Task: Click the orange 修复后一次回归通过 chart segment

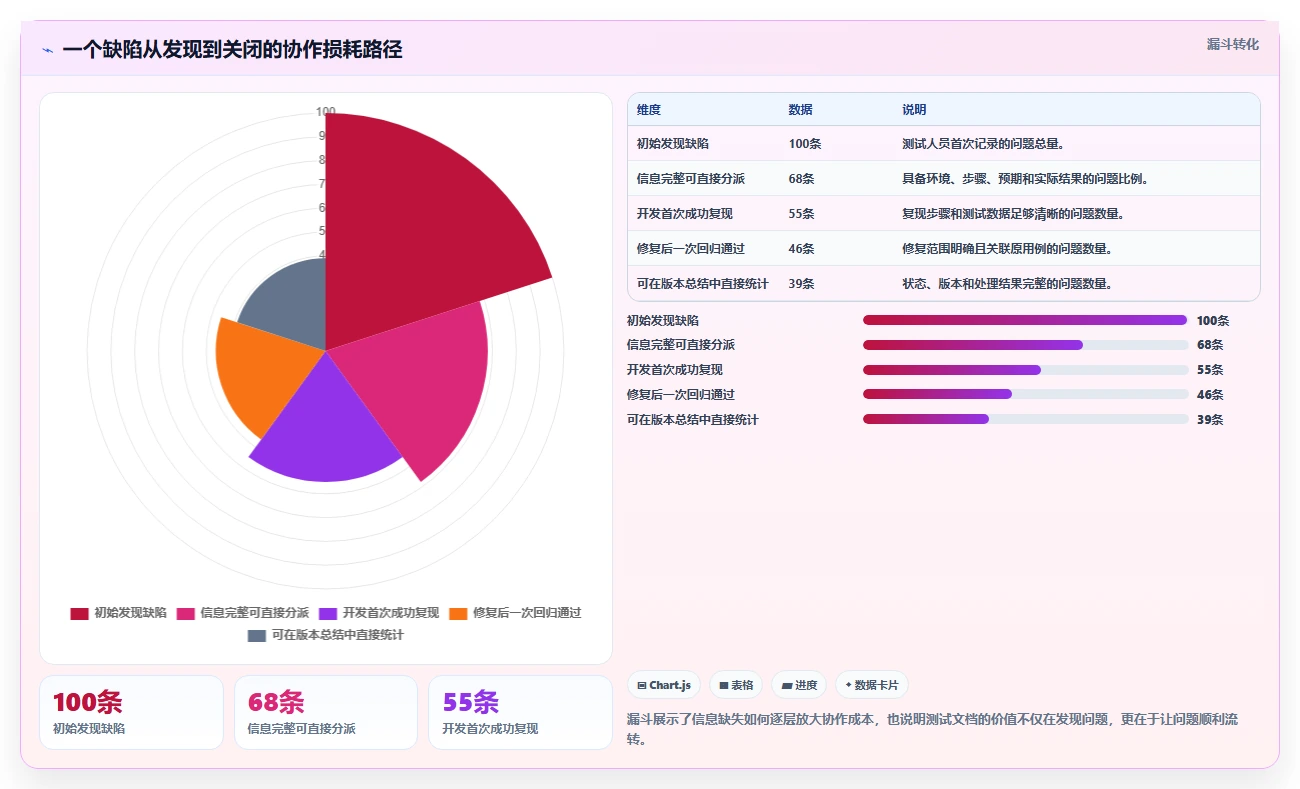Action: click(x=265, y=375)
